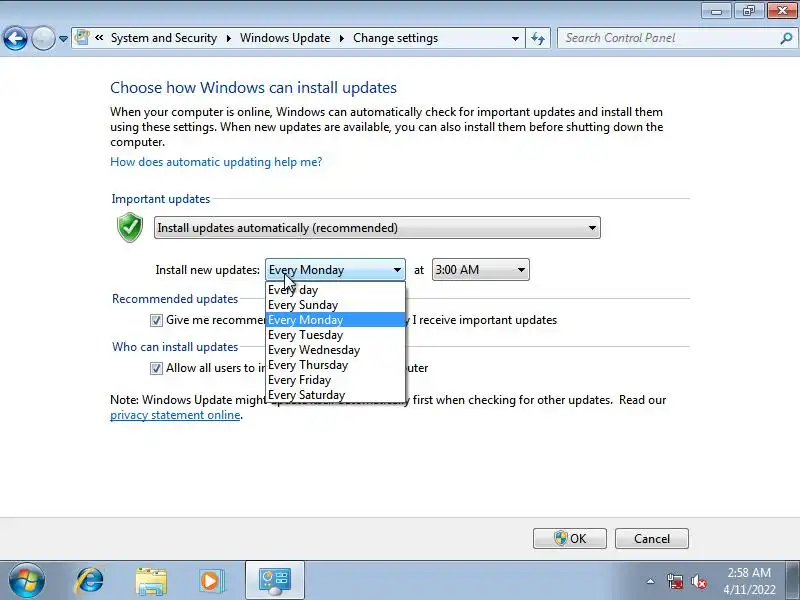Viewport: 800px width, 600px height.
Task: Click the Show desktop strip beside the clock
Action: (795, 581)
